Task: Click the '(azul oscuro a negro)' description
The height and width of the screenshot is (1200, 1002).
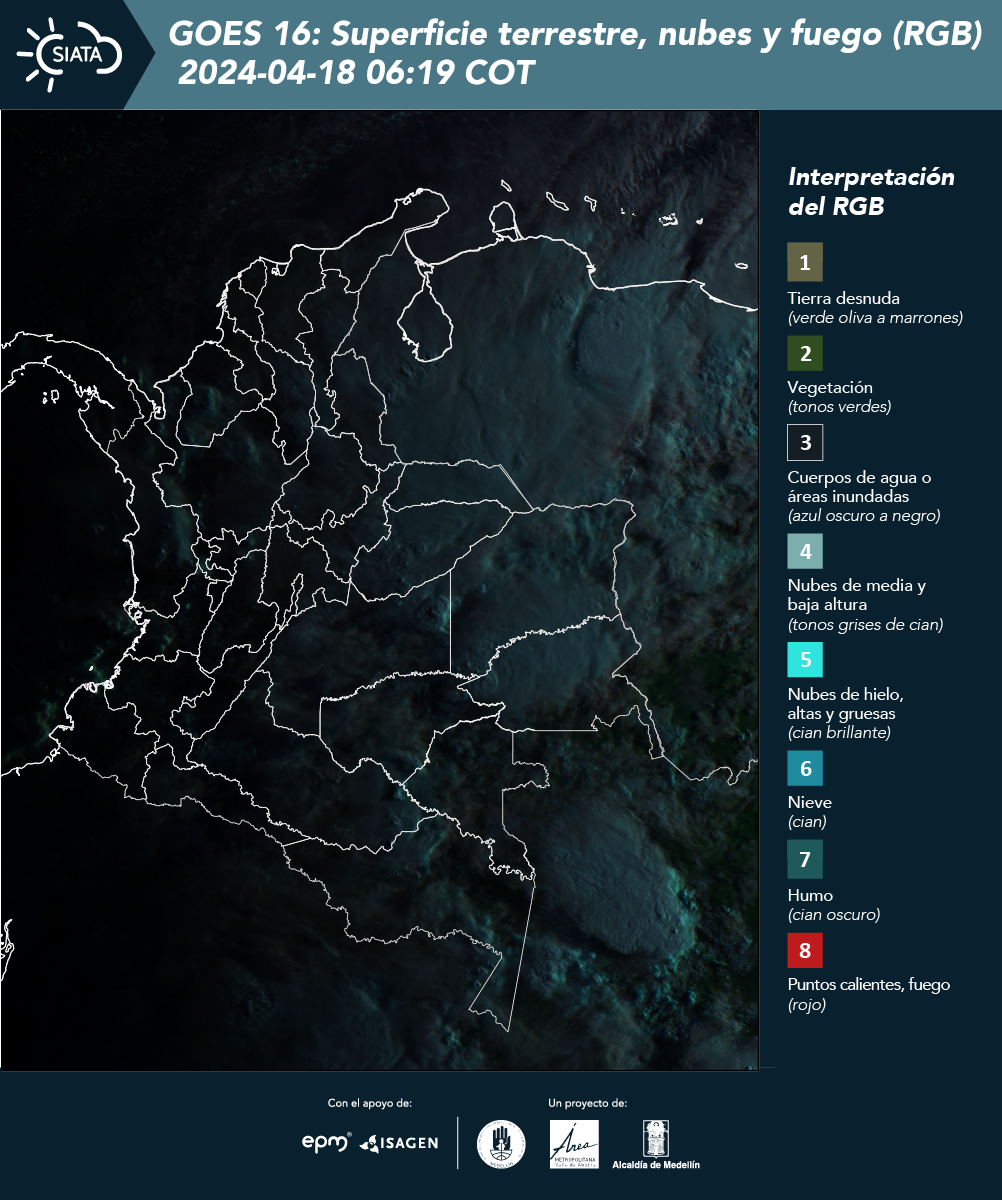Action: tap(864, 516)
